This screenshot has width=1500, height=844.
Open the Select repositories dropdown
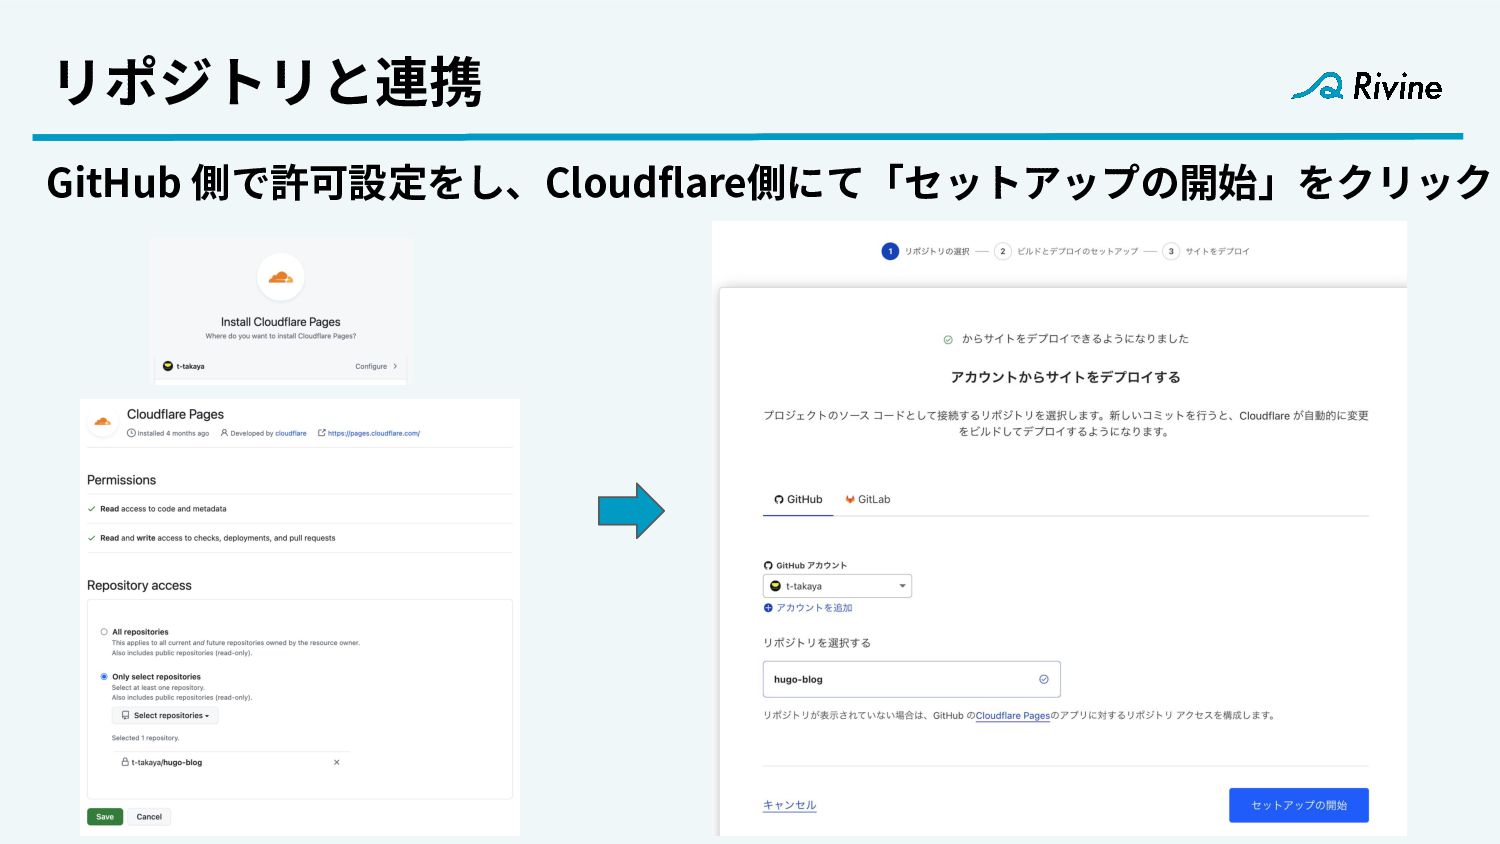click(165, 715)
